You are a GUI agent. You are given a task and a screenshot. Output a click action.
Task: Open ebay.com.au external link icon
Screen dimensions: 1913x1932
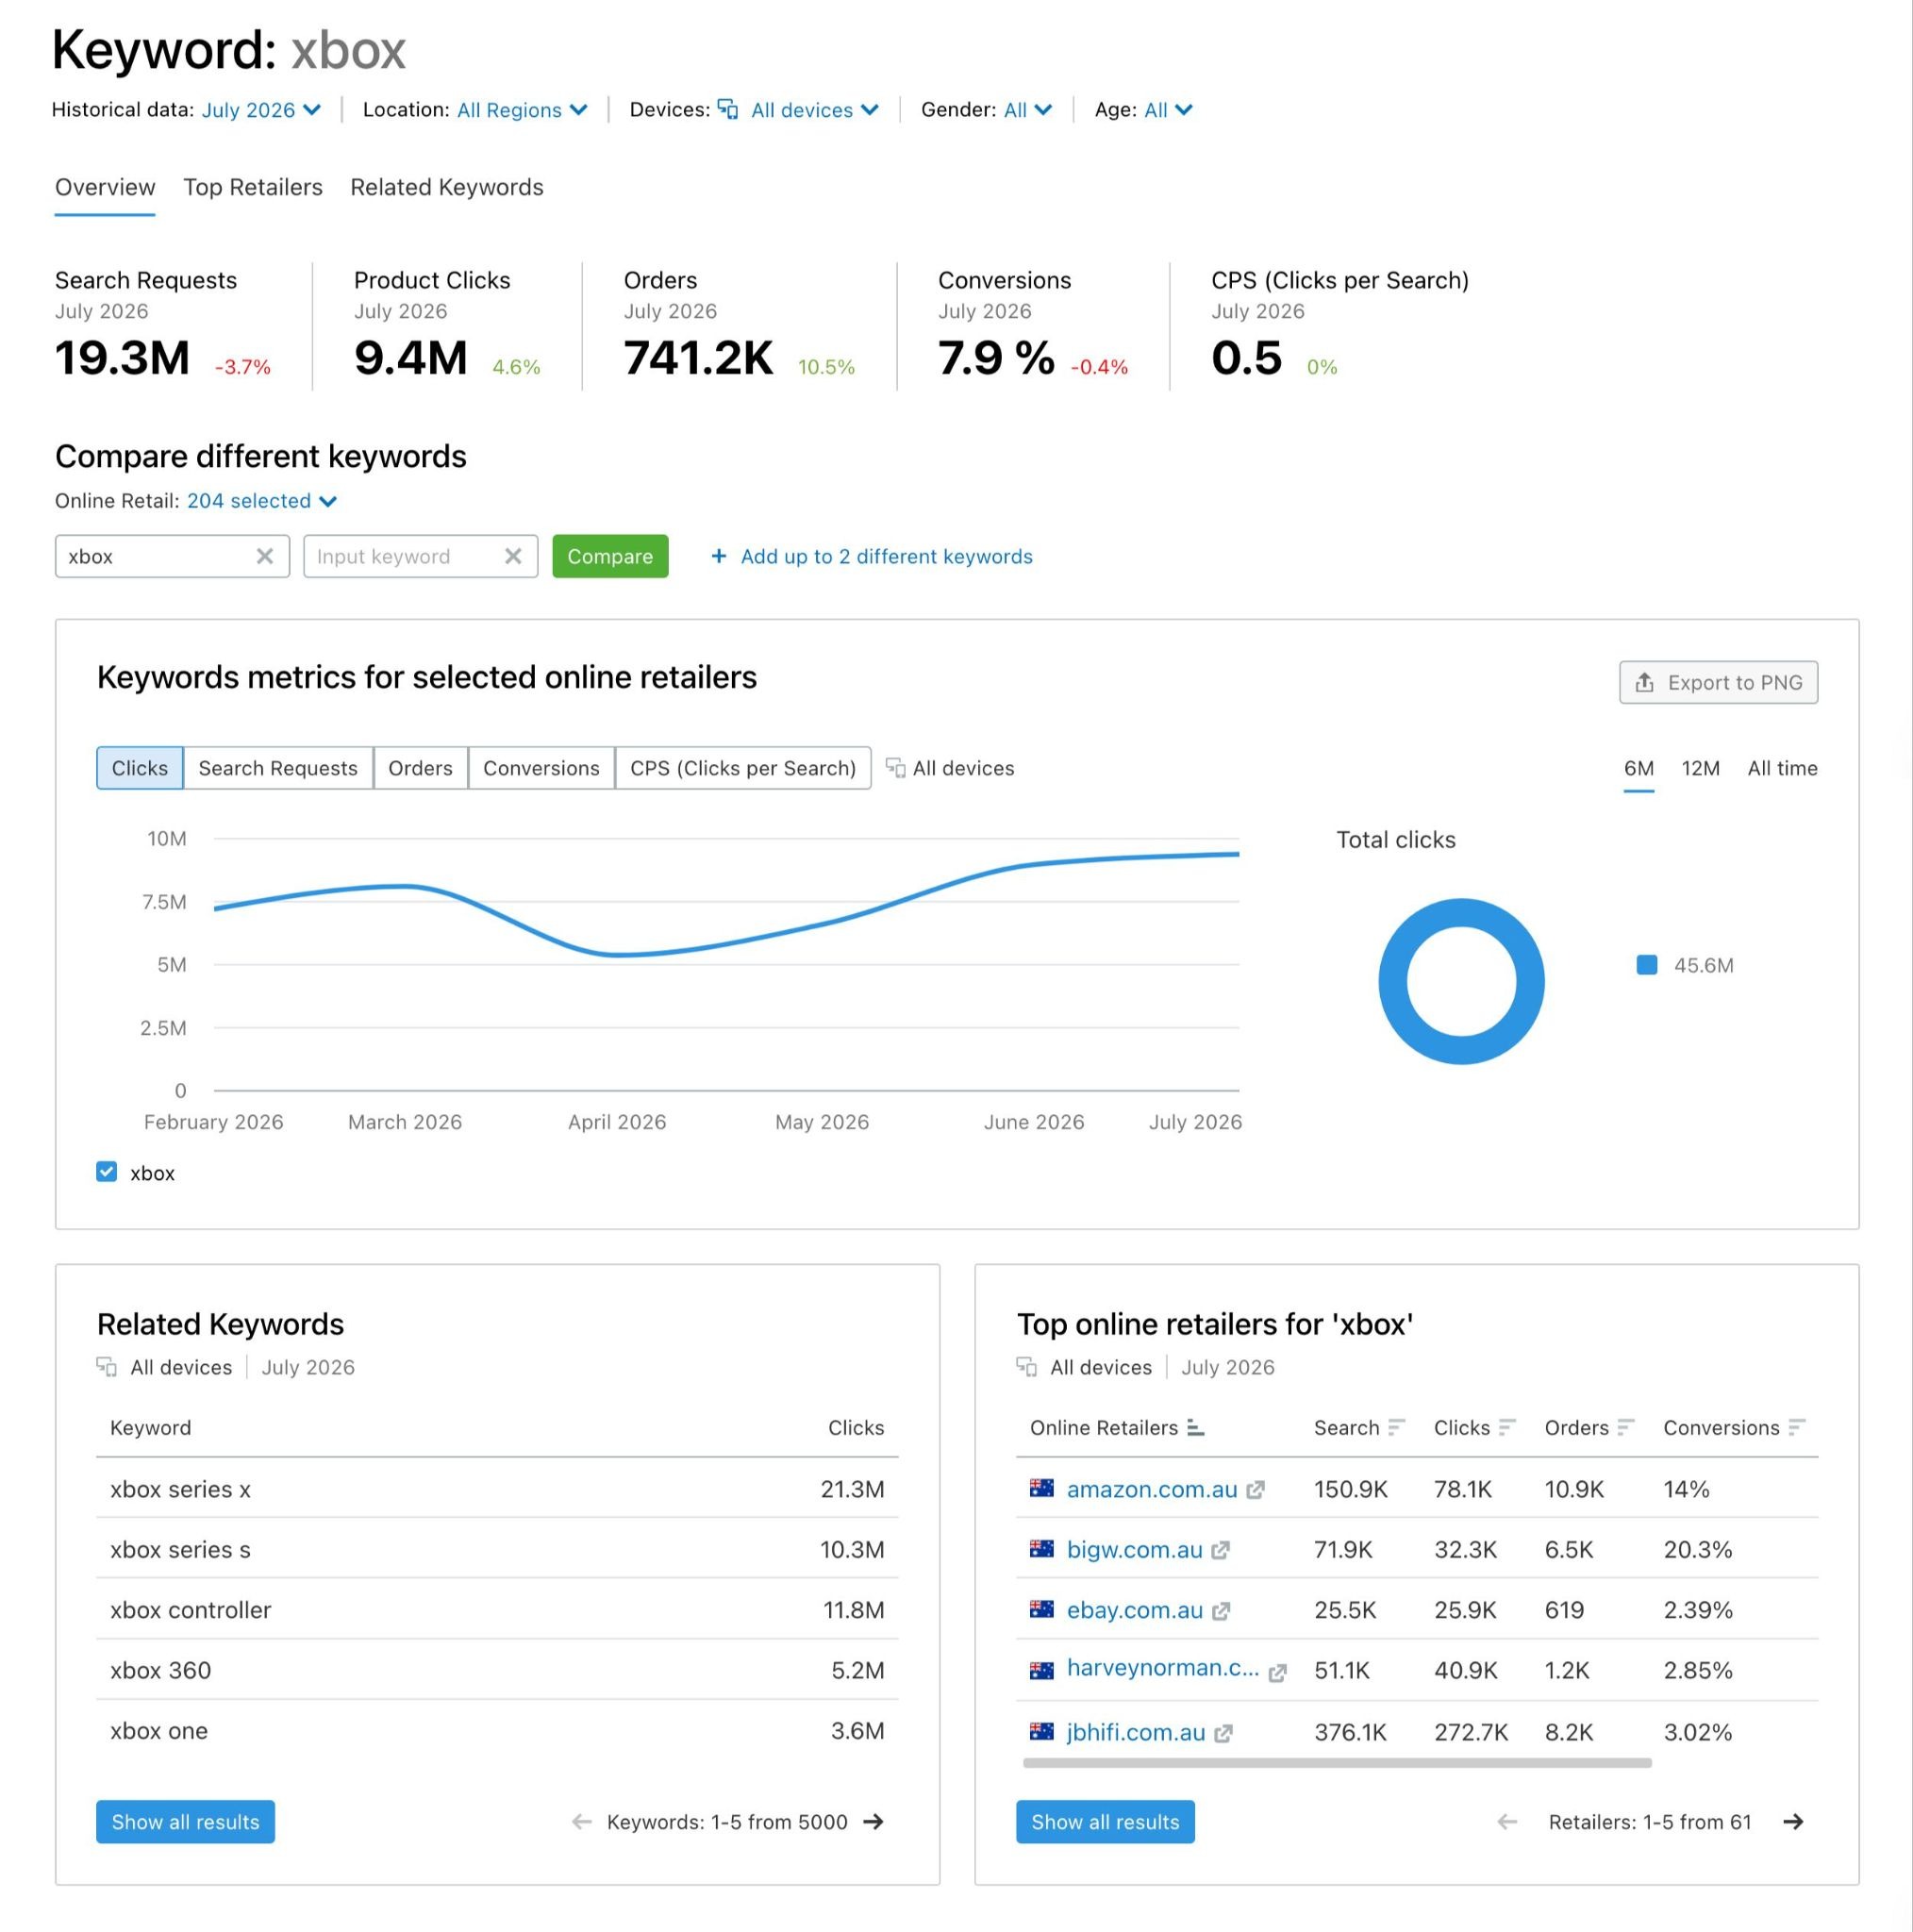click(1220, 1611)
